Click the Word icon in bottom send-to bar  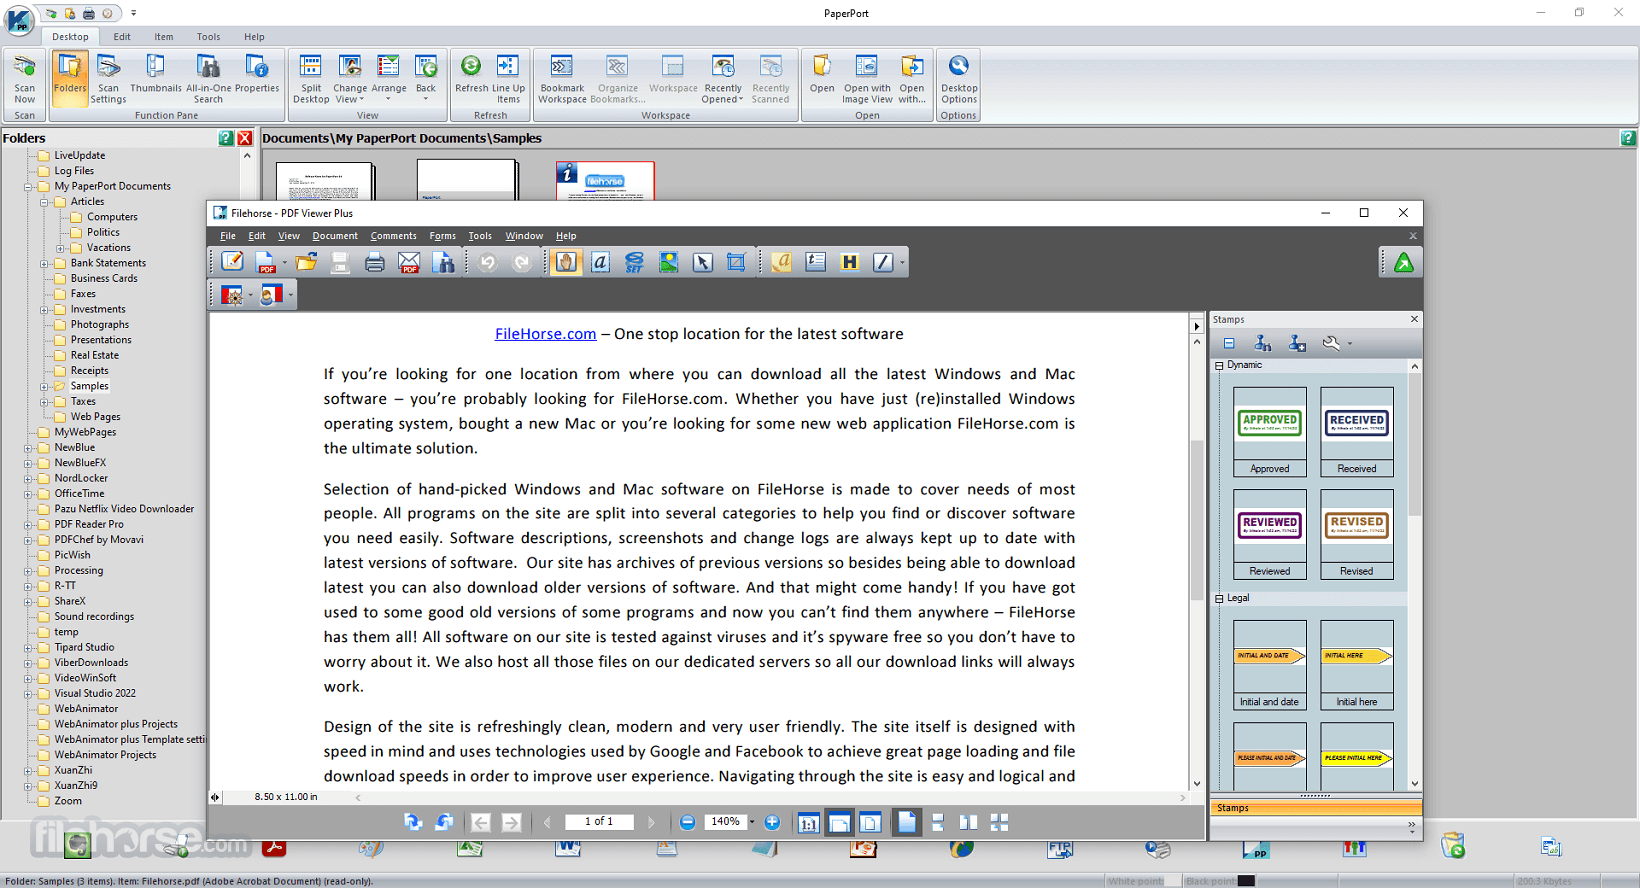click(x=568, y=848)
